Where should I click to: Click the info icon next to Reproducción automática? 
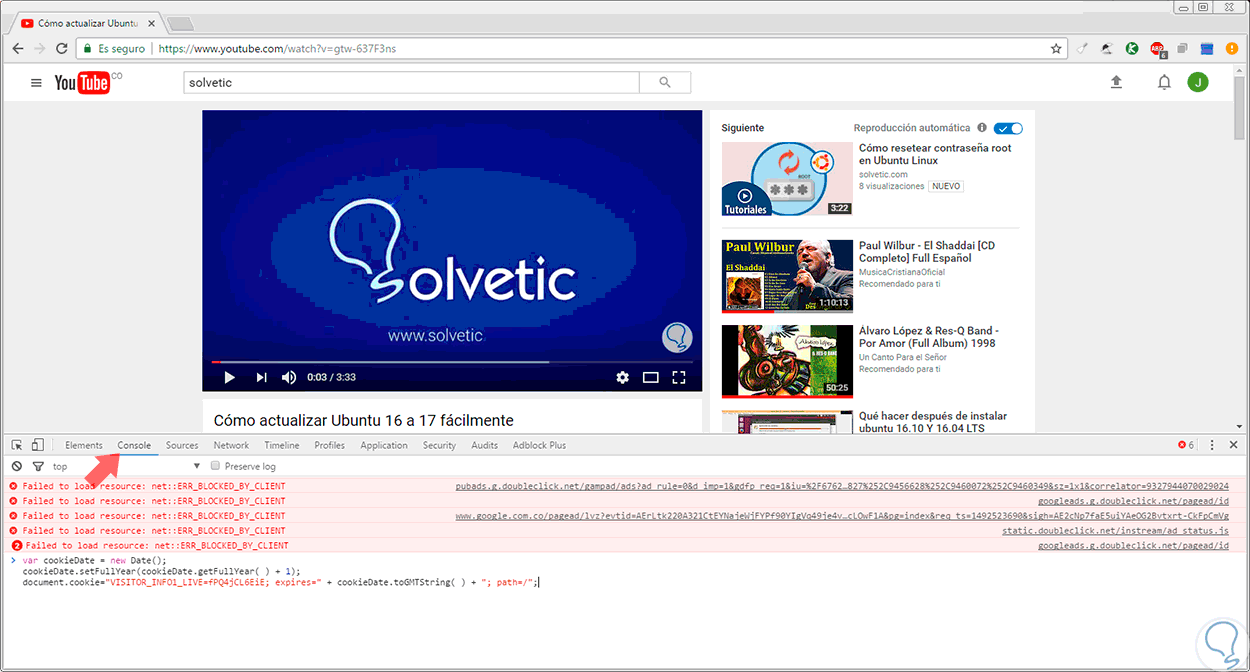(982, 128)
